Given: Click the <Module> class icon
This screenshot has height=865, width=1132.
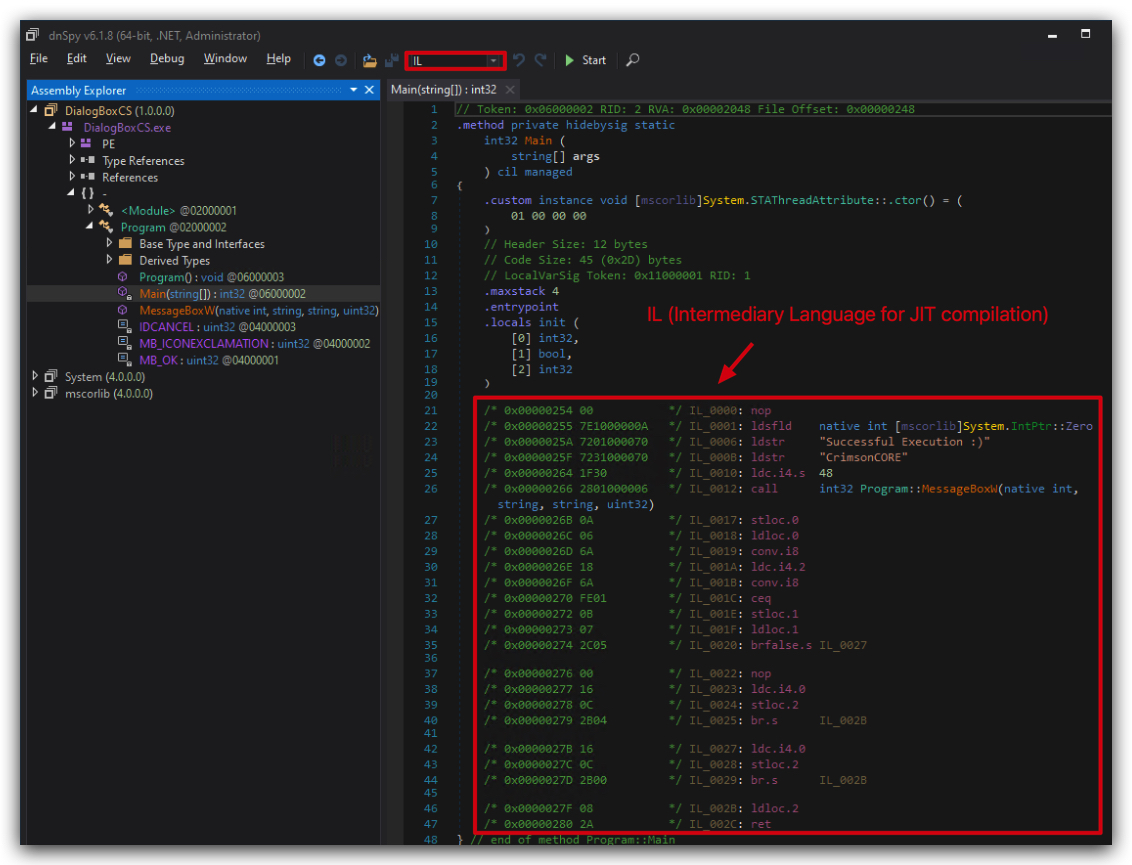Looking at the screenshot, I should [107, 210].
